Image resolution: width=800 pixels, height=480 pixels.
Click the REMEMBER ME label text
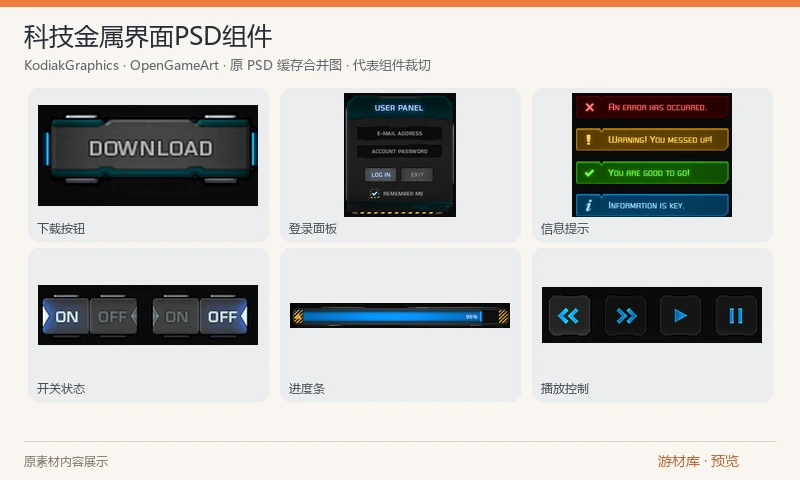[403, 193]
